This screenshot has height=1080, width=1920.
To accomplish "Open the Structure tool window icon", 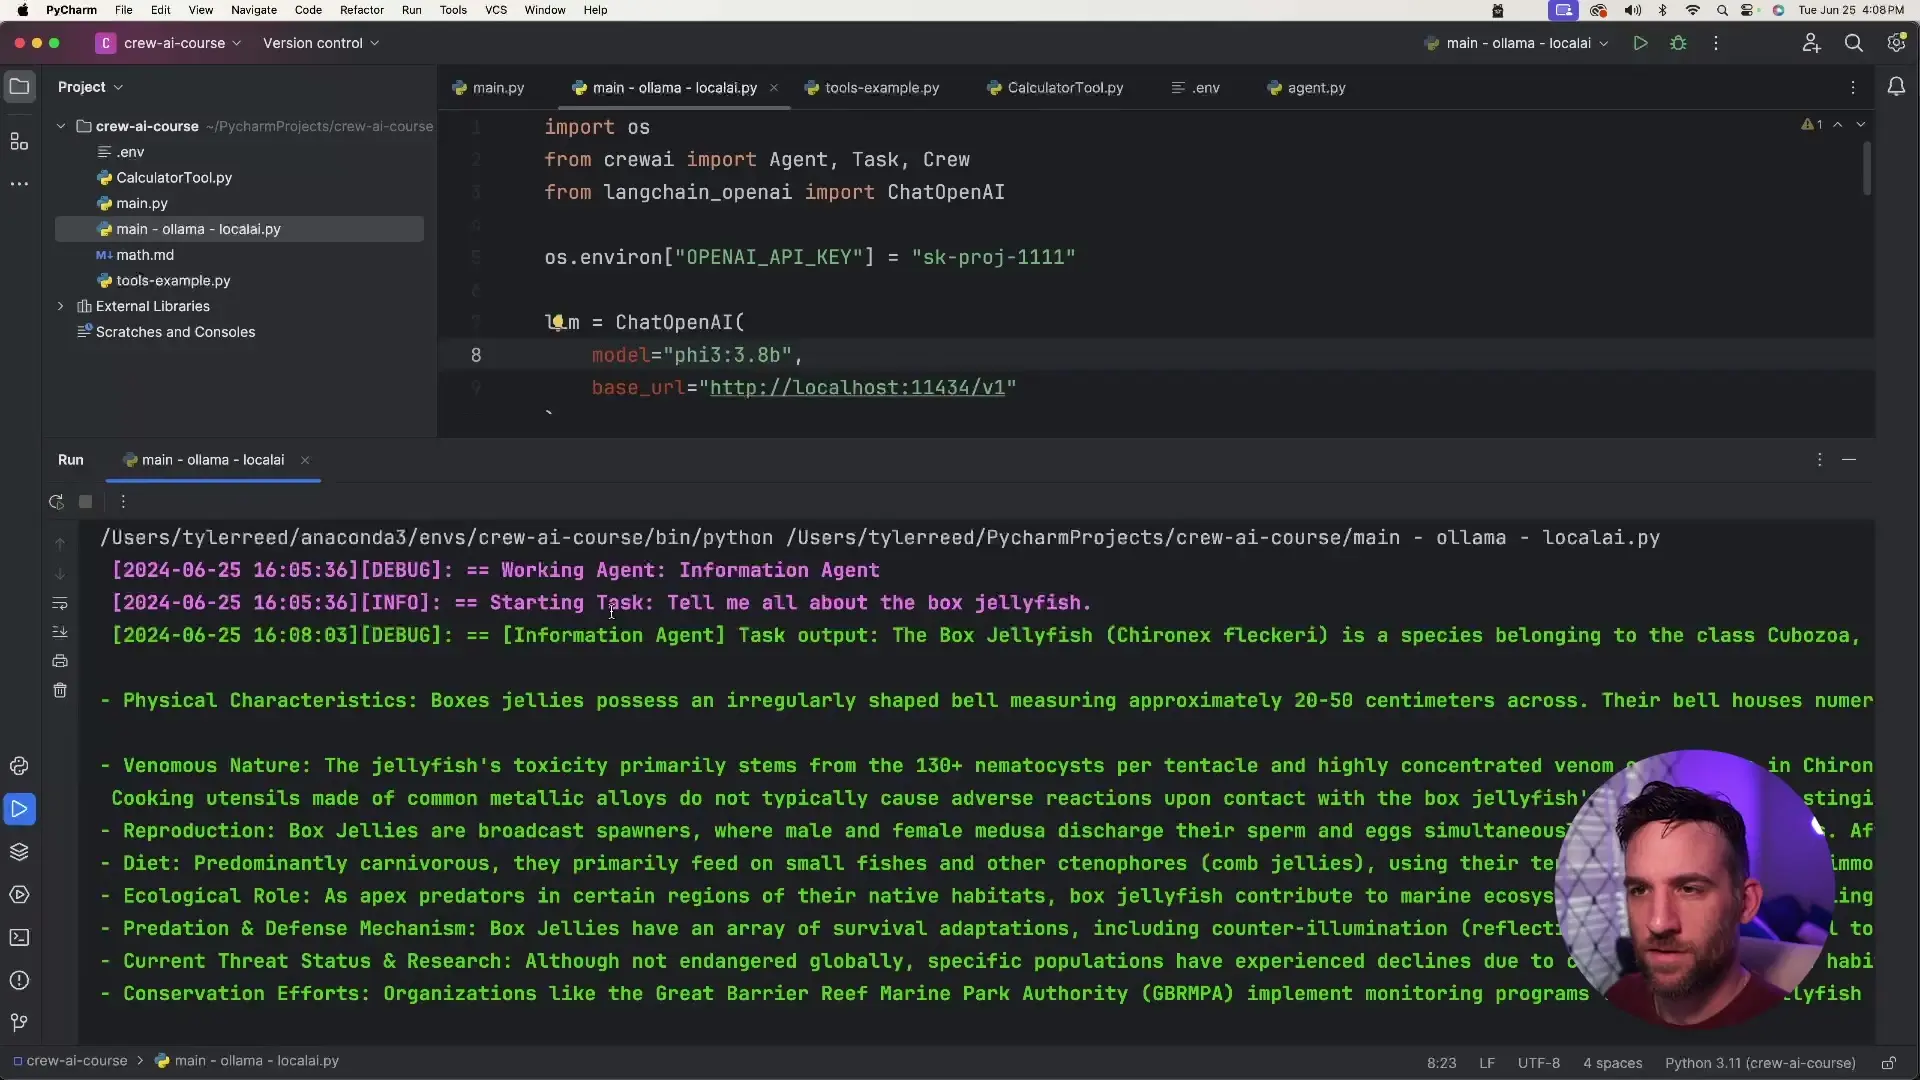I will pyautogui.click(x=19, y=142).
